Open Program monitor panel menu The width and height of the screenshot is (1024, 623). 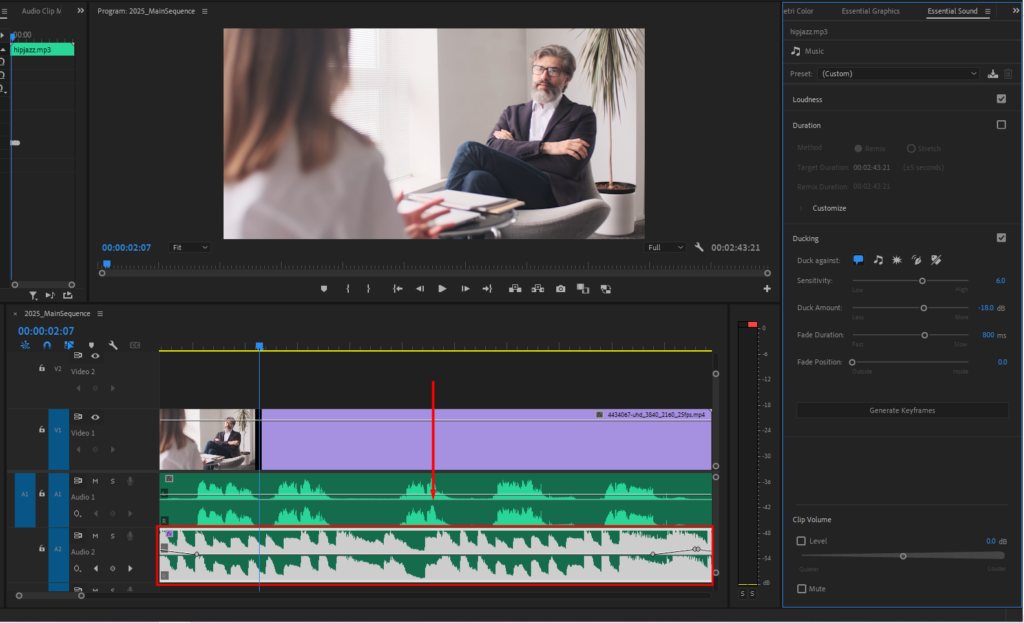[204, 11]
